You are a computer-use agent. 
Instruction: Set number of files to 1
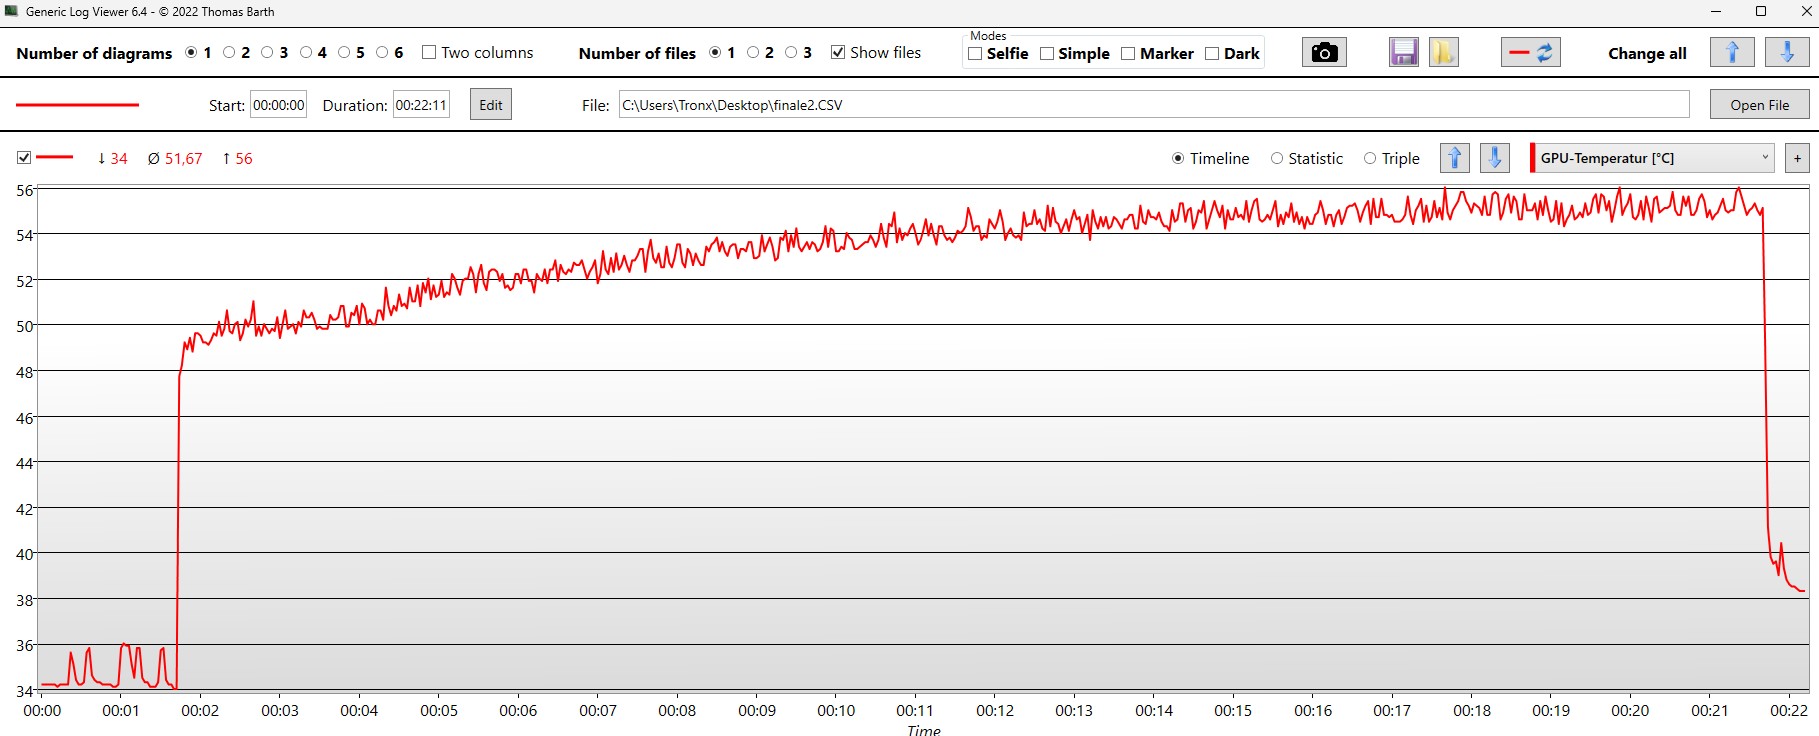pyautogui.click(x=715, y=53)
